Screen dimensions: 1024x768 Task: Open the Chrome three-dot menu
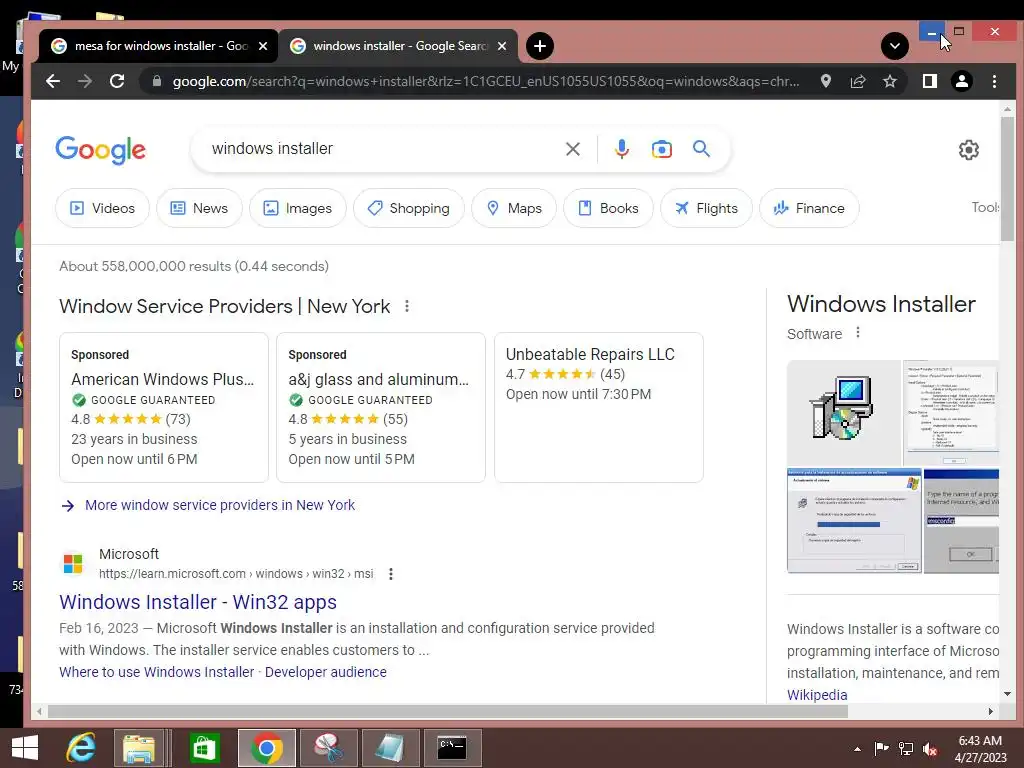[x=994, y=81]
